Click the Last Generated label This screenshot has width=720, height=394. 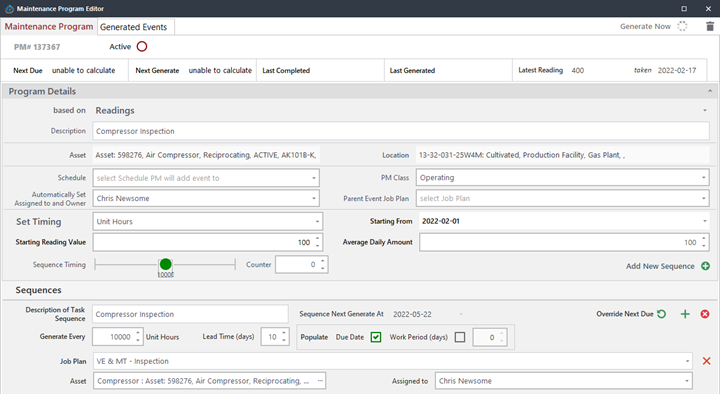coord(412,70)
